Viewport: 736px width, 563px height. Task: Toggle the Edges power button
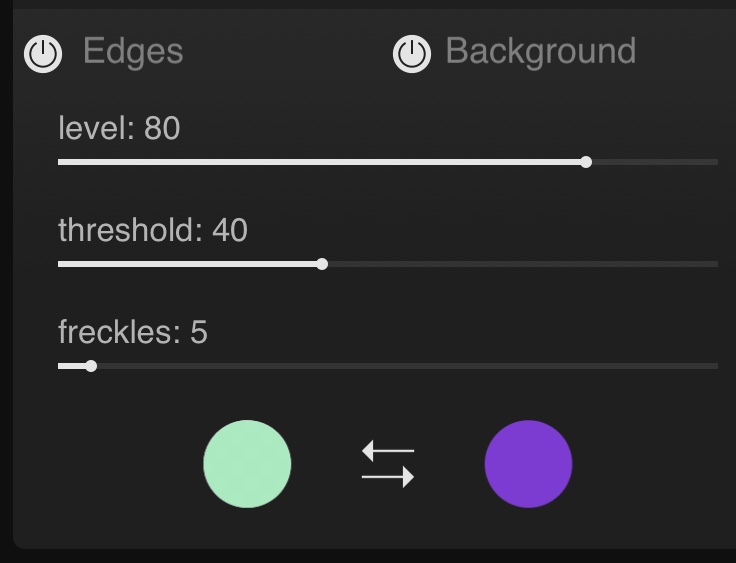pos(43,53)
